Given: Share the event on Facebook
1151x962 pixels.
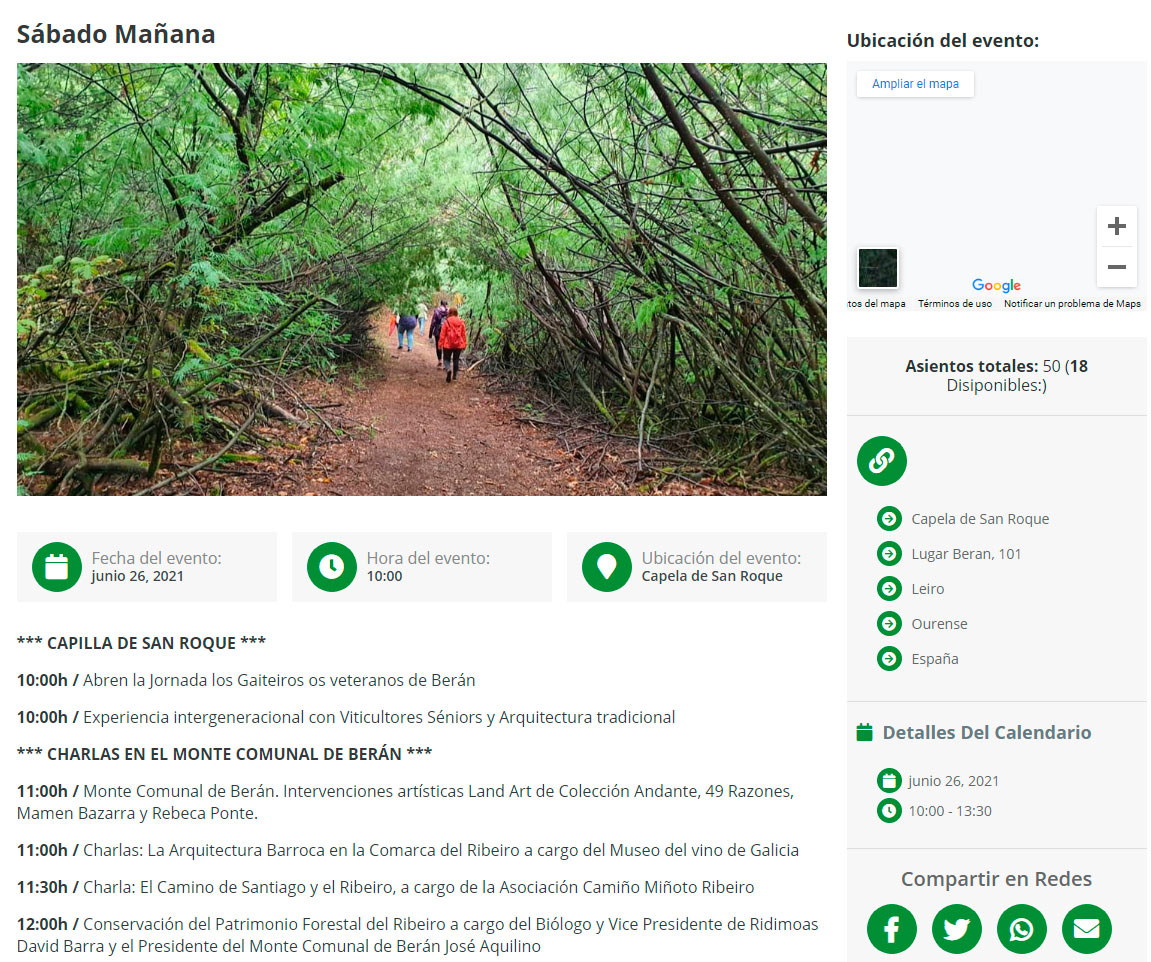Looking at the screenshot, I should pyautogui.click(x=891, y=929).
